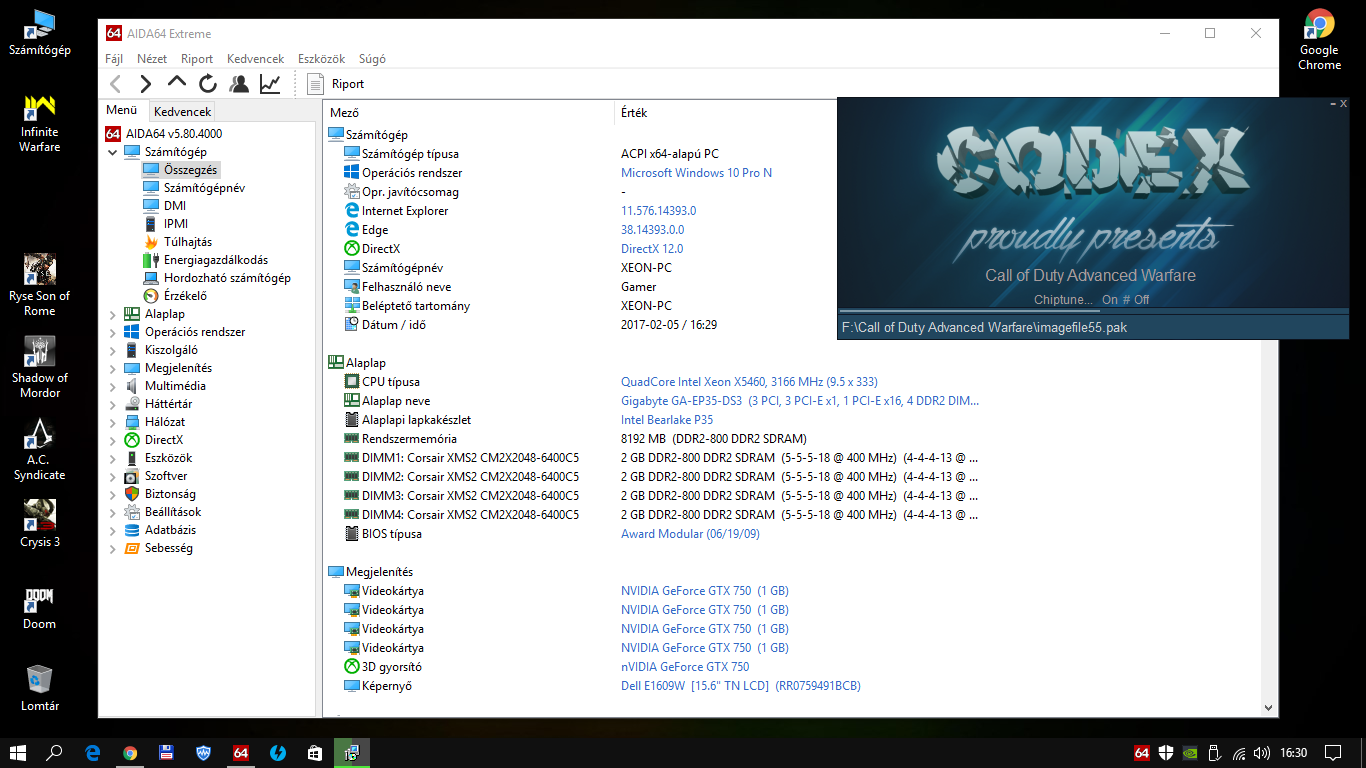1366x768 pixels.
Task: Open the Crysis 3 desktop shortcut
Action: (40, 523)
